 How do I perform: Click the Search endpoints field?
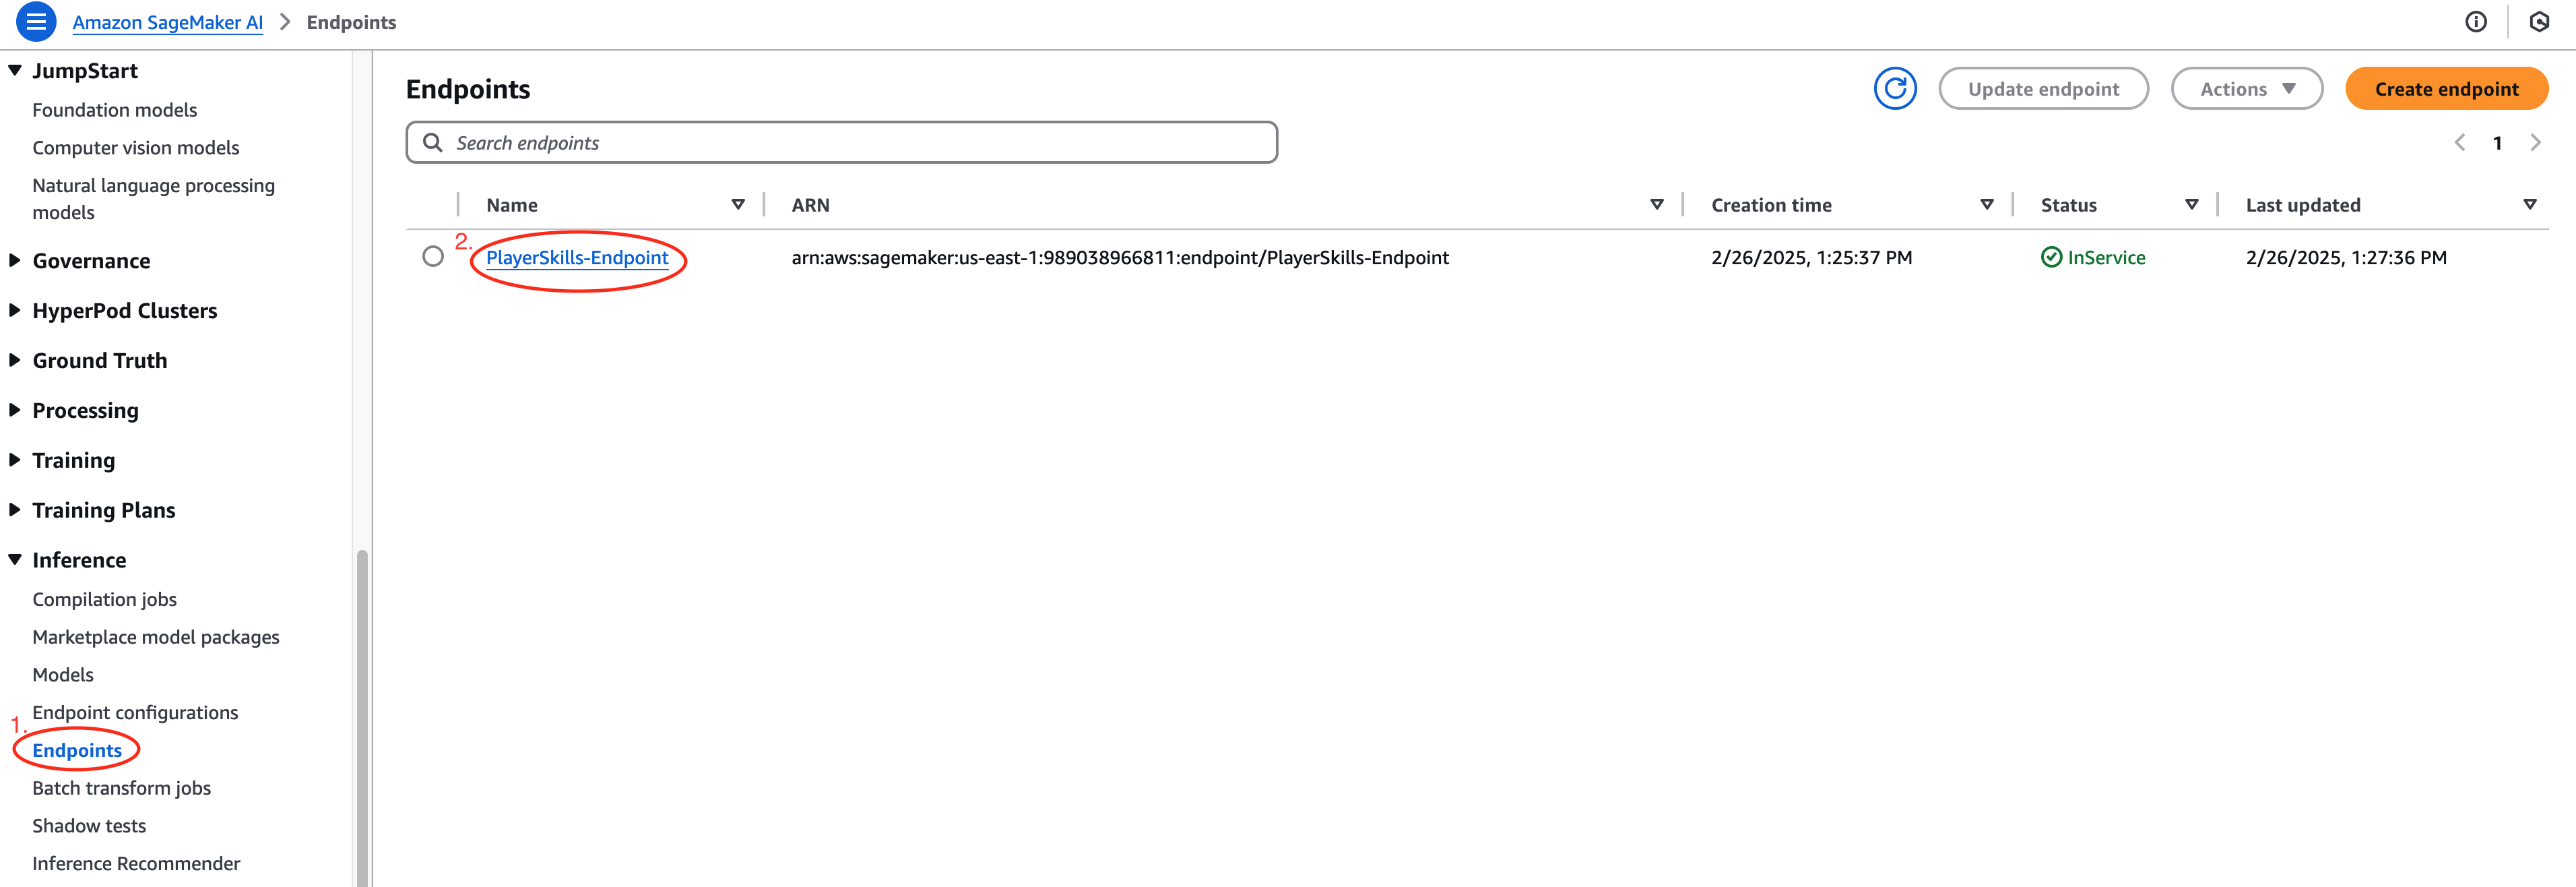[x=860, y=143]
